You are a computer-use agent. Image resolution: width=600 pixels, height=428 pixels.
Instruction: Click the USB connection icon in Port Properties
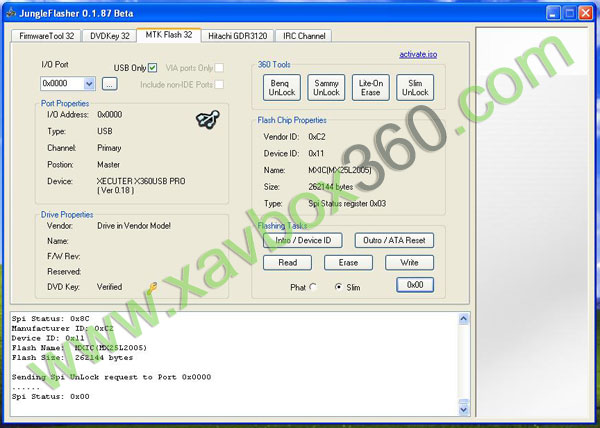(208, 119)
